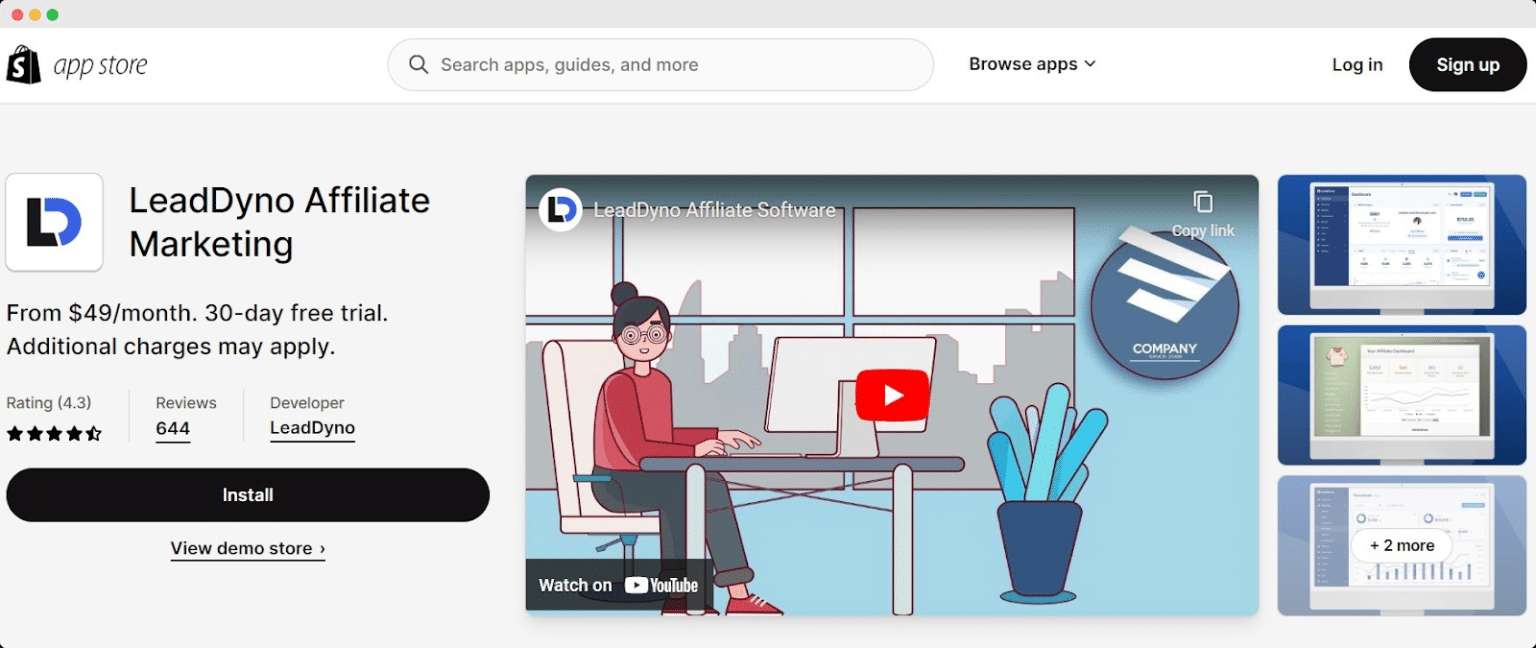Click the search apps input field
Image resolution: width=1536 pixels, height=648 pixels.
click(x=660, y=64)
